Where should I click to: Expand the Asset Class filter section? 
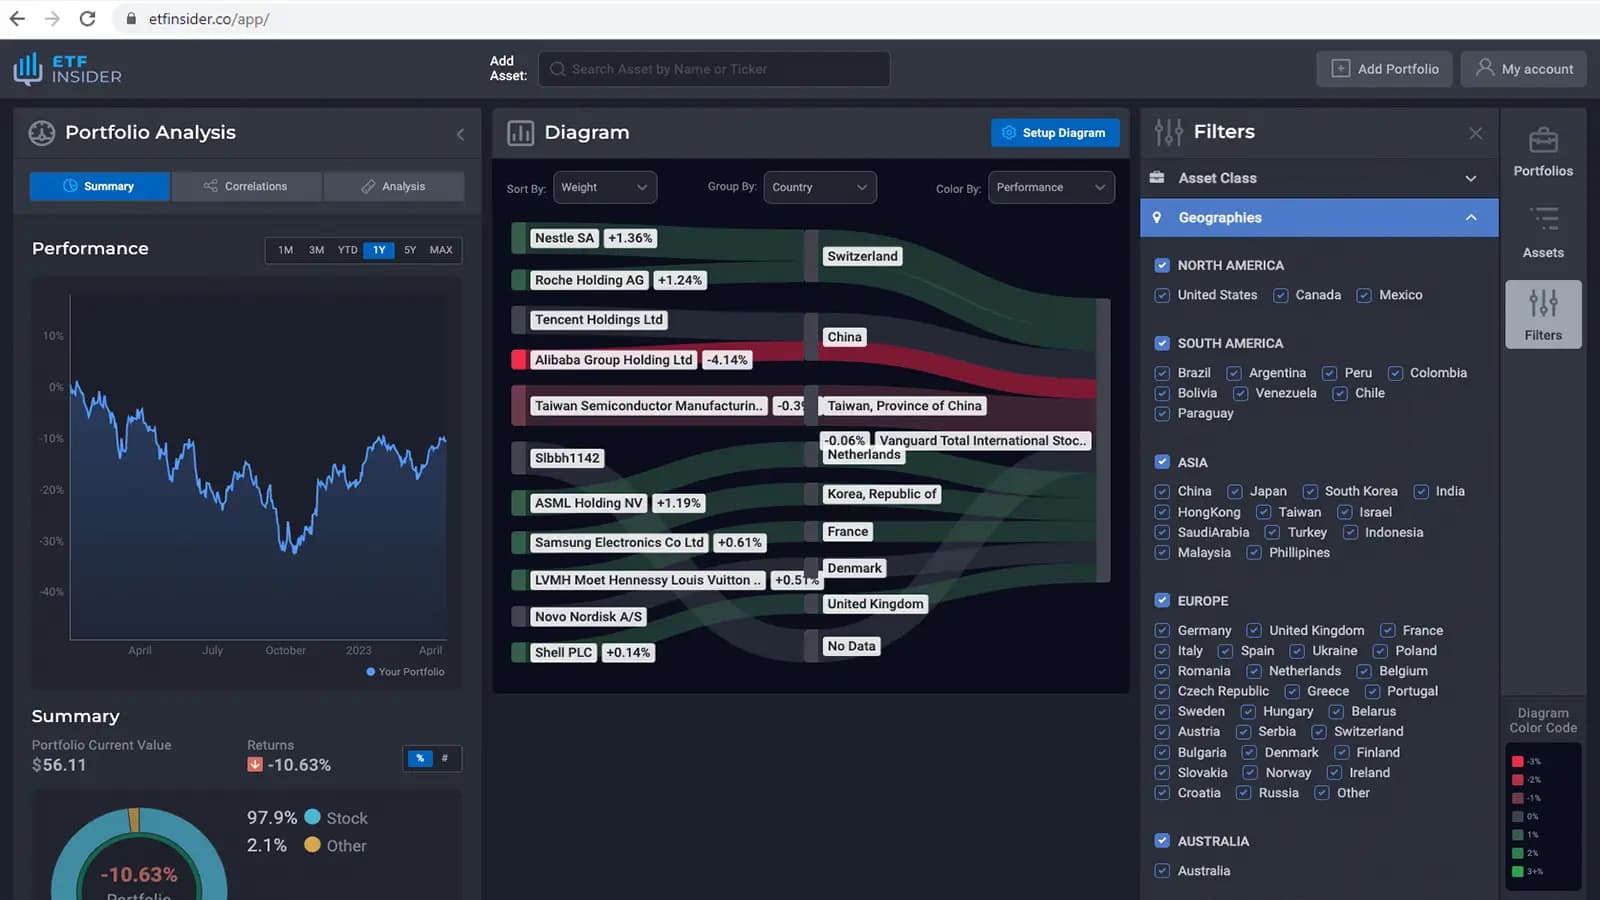pyautogui.click(x=1319, y=178)
